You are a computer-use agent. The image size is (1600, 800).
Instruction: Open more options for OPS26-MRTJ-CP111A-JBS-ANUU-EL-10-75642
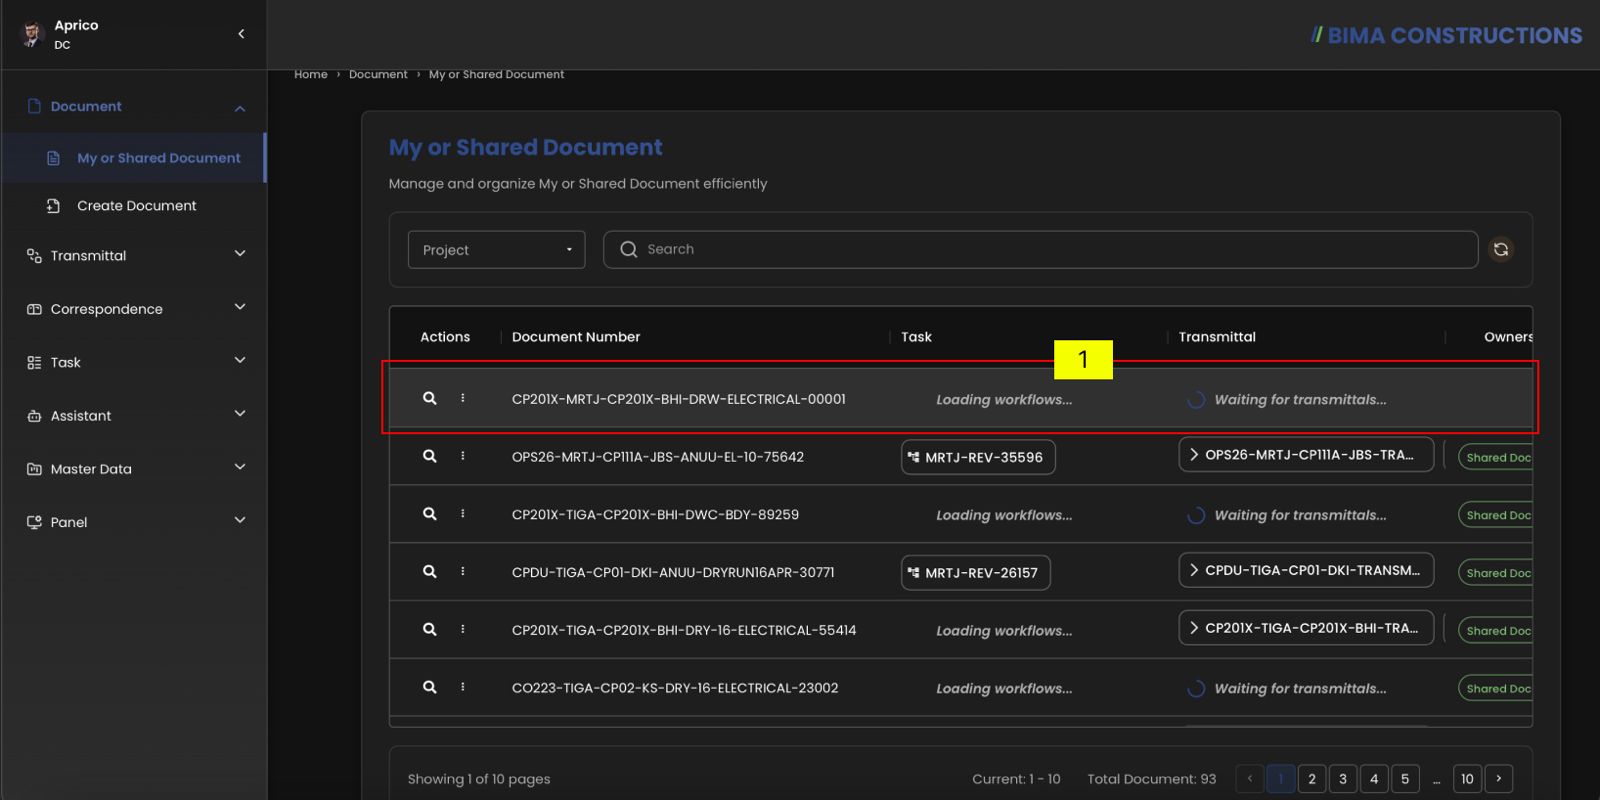point(463,456)
